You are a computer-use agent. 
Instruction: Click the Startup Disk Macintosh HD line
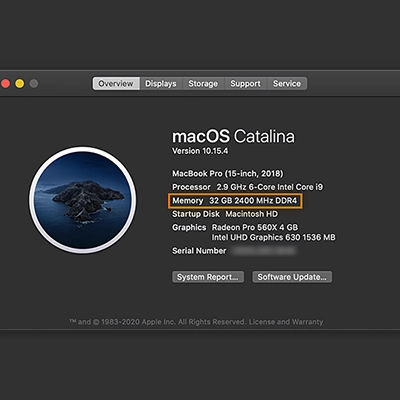pyautogui.click(x=225, y=214)
